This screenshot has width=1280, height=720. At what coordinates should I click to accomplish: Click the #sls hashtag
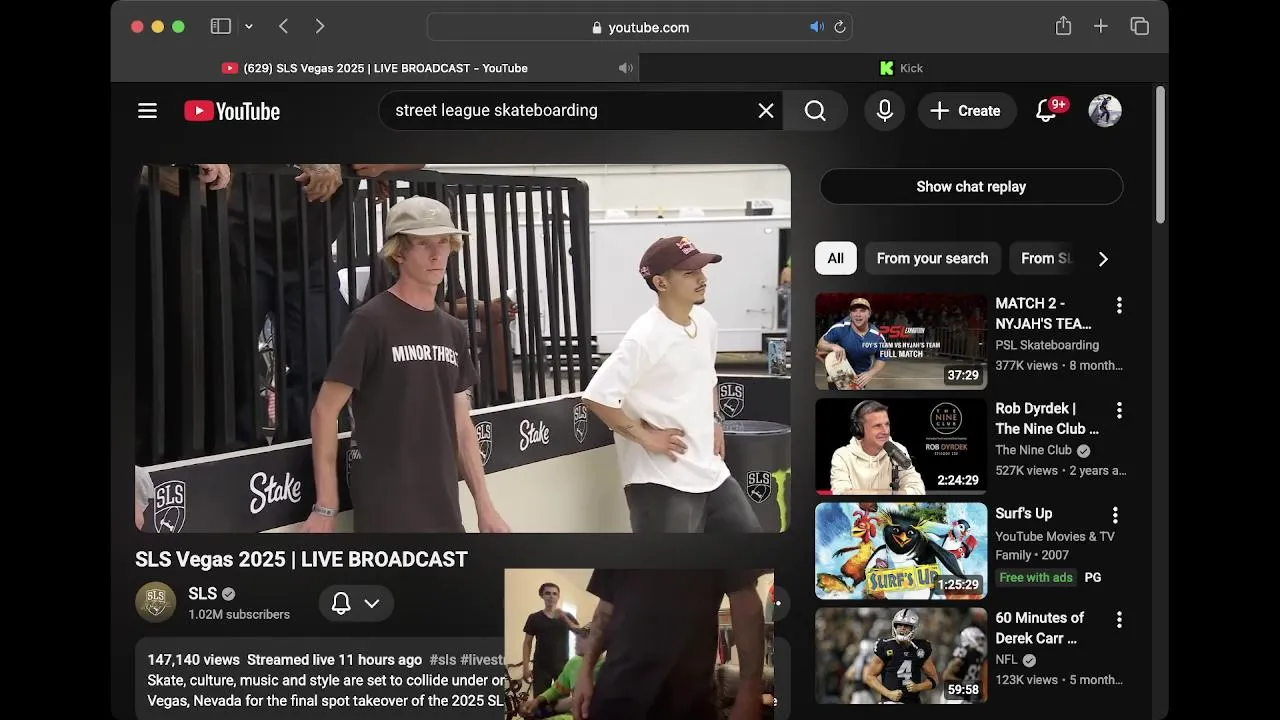[443, 660]
